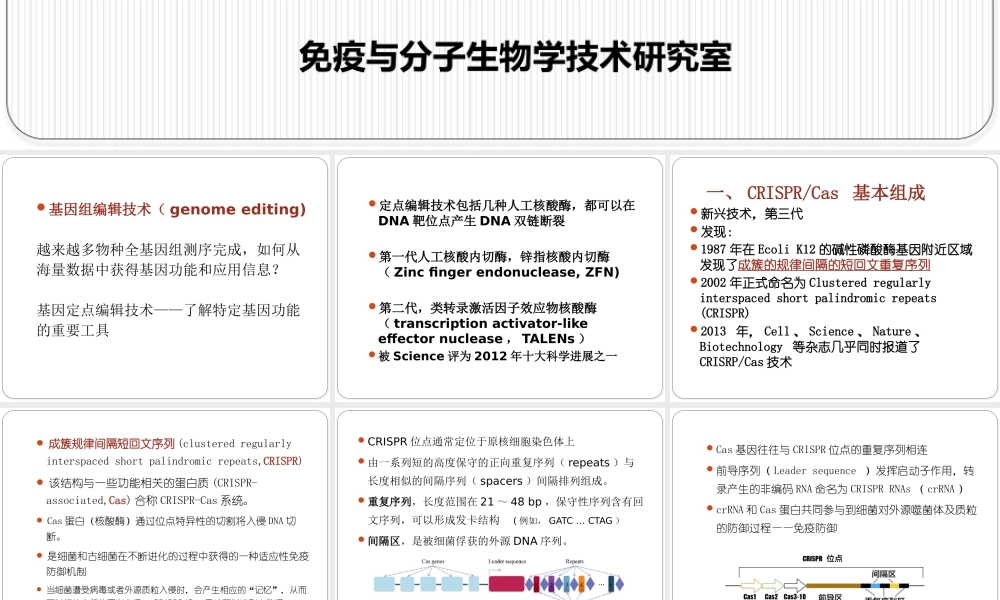This screenshot has height=600, width=1000.
Task: Select the 基因定点编辑技术 important tool paragraph
Action: (168, 320)
